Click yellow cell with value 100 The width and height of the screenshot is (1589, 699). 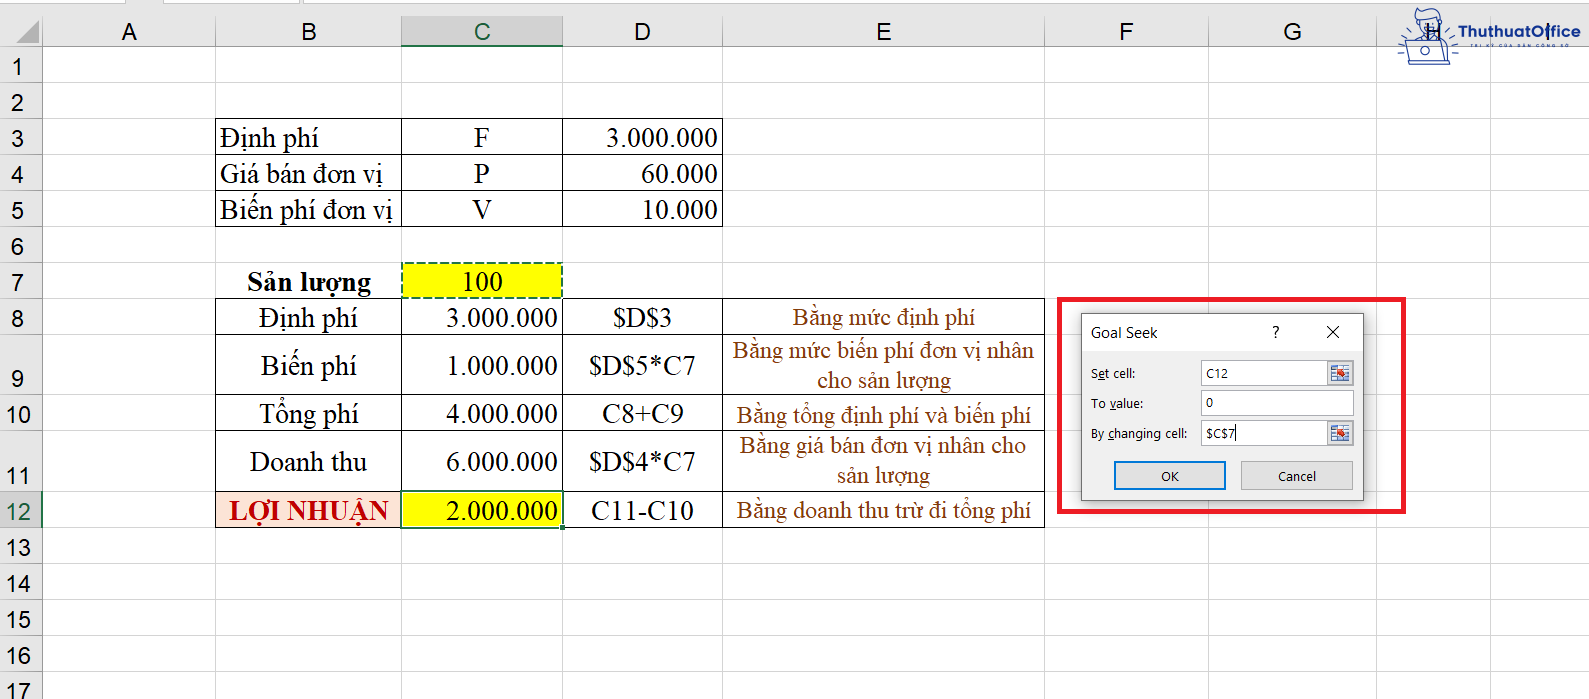point(482,282)
